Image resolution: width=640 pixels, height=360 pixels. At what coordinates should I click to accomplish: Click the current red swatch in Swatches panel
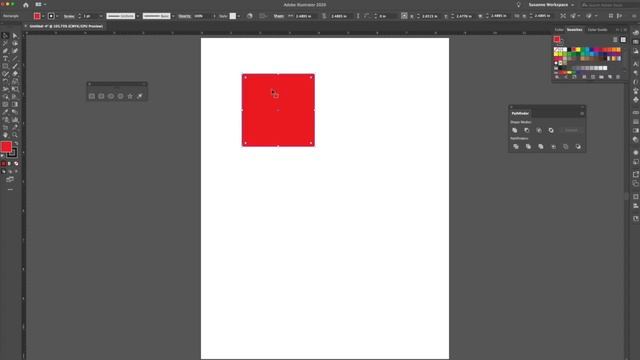pos(557,40)
